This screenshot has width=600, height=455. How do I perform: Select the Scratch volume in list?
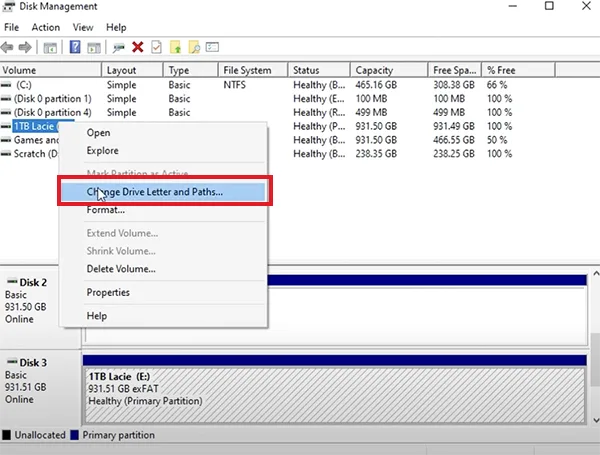coord(36,153)
